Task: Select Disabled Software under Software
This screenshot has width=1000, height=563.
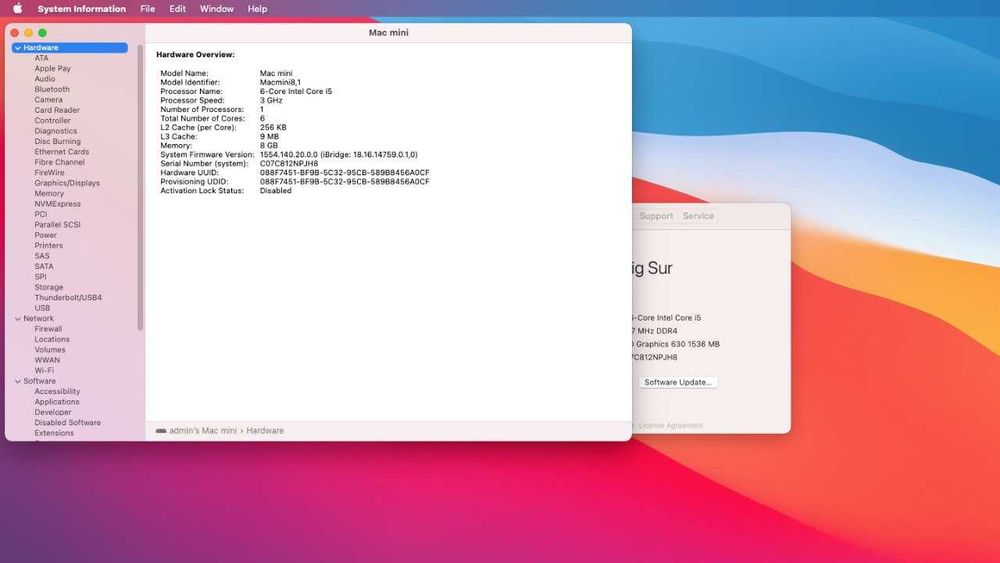Action: coord(68,423)
